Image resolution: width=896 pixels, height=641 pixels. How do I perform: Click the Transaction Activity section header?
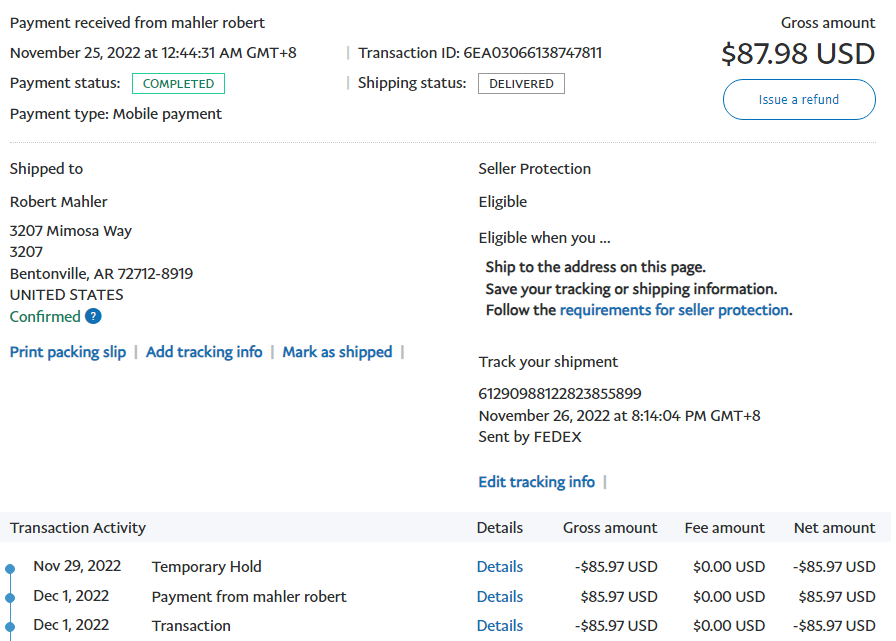click(x=78, y=528)
